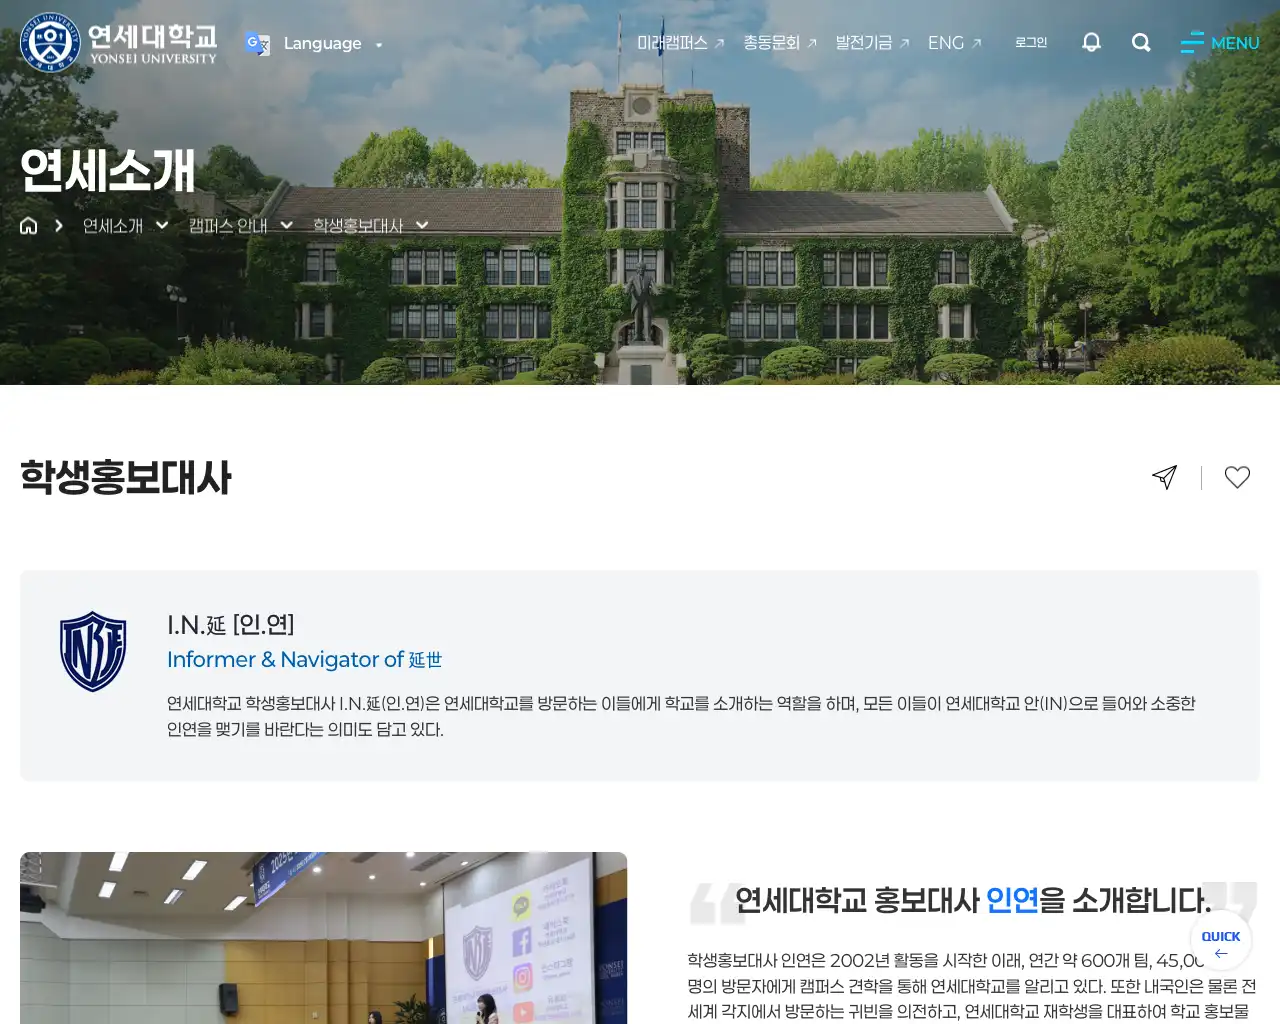Click the I.N.延 shield emblem
Viewport: 1280px width, 1024px height.
pos(93,651)
